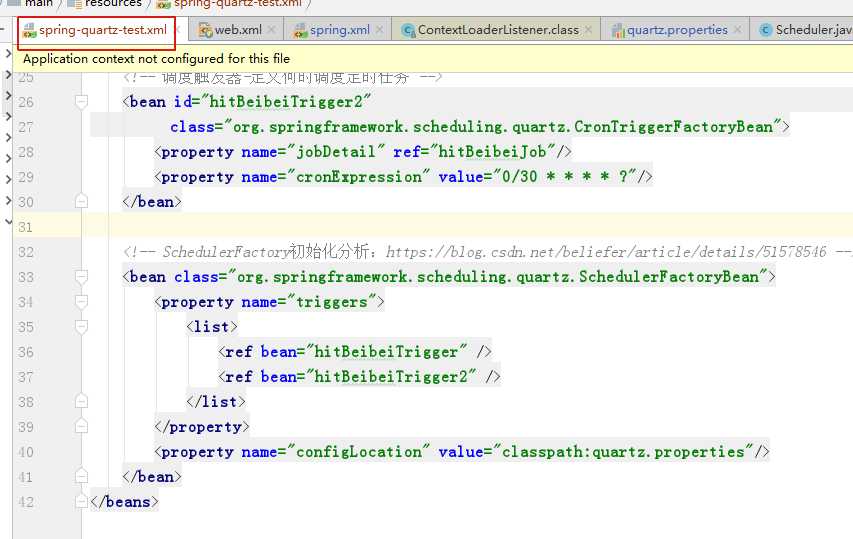The image size is (853, 539).
Task: Click the 'Application context not configured' banner
Action: click(x=432, y=59)
